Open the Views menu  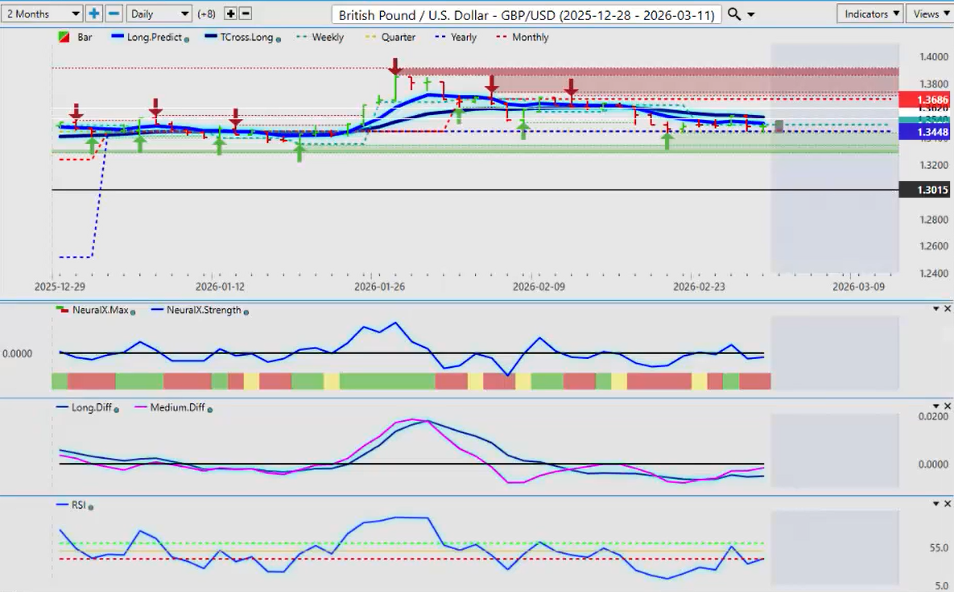point(930,14)
